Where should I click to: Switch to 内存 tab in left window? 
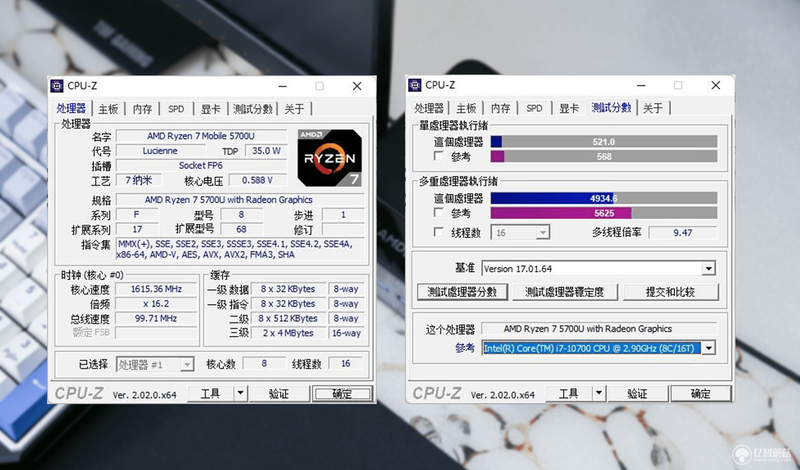(142, 109)
